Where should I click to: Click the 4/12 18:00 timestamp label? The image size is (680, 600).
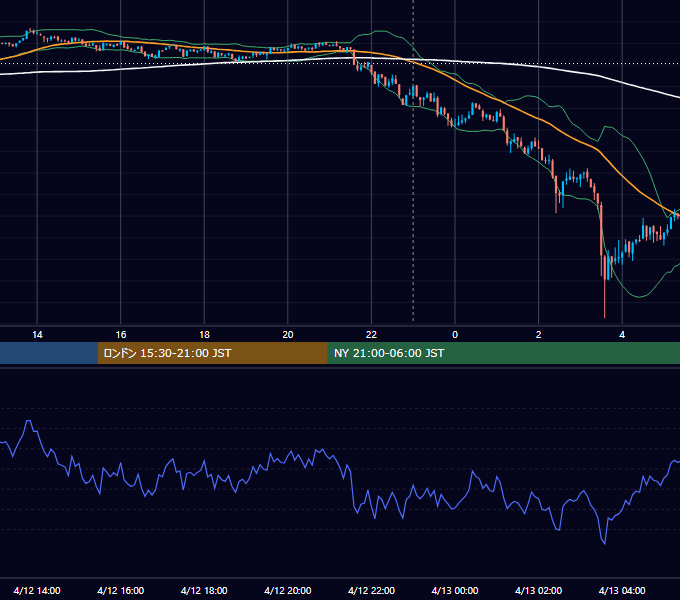click(x=204, y=590)
